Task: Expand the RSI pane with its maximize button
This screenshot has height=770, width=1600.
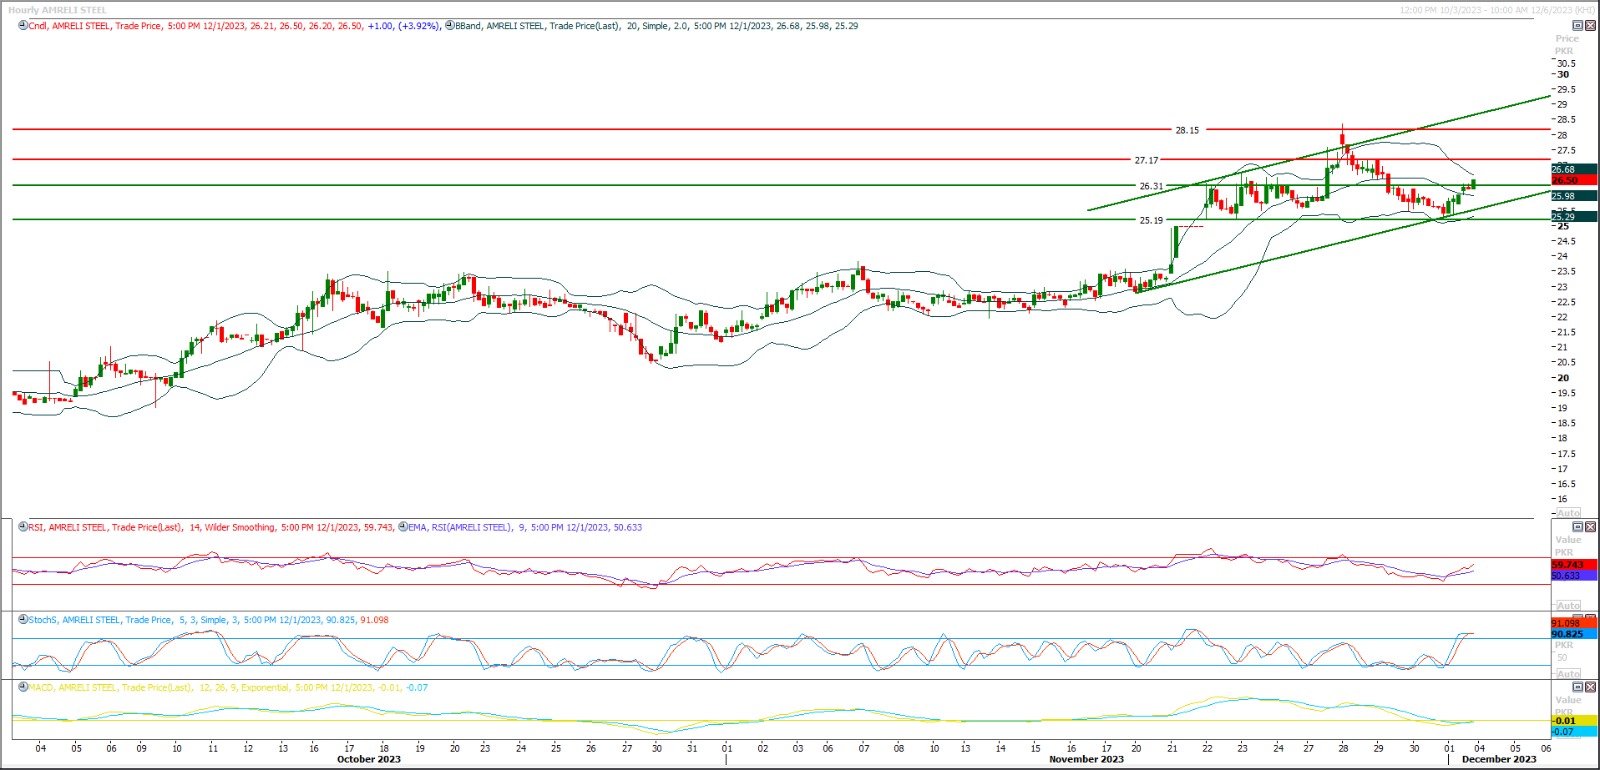Action: coord(1578,527)
